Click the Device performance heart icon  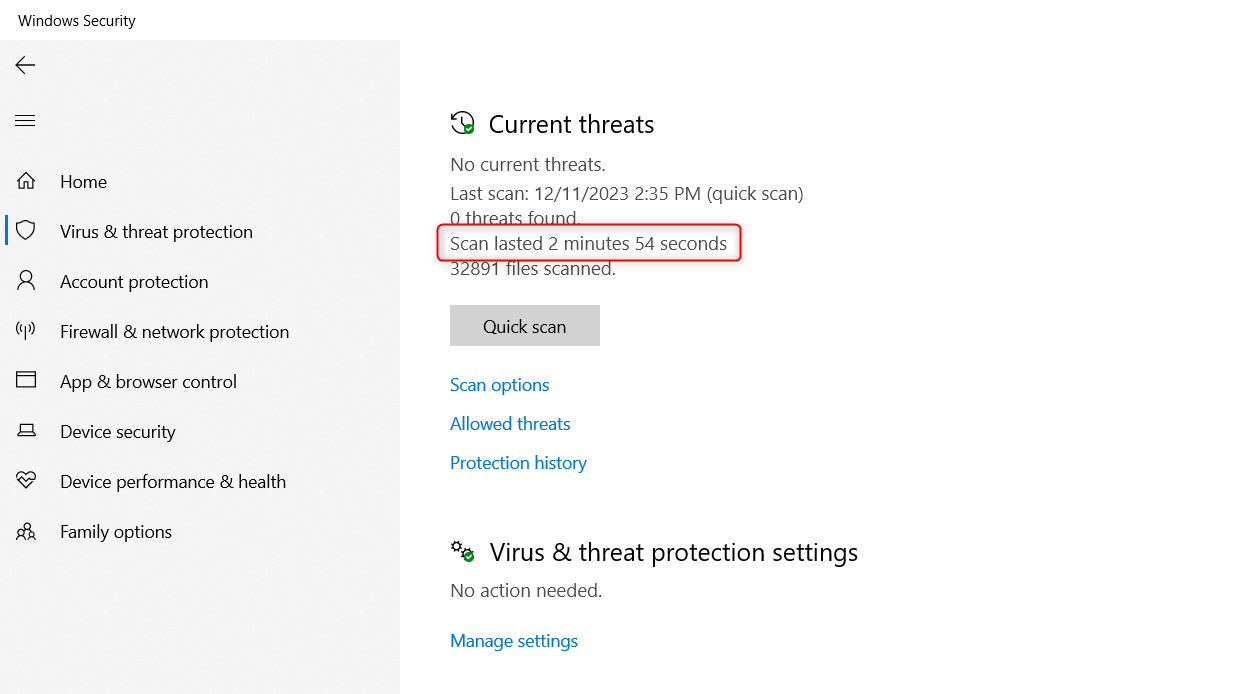(26, 481)
